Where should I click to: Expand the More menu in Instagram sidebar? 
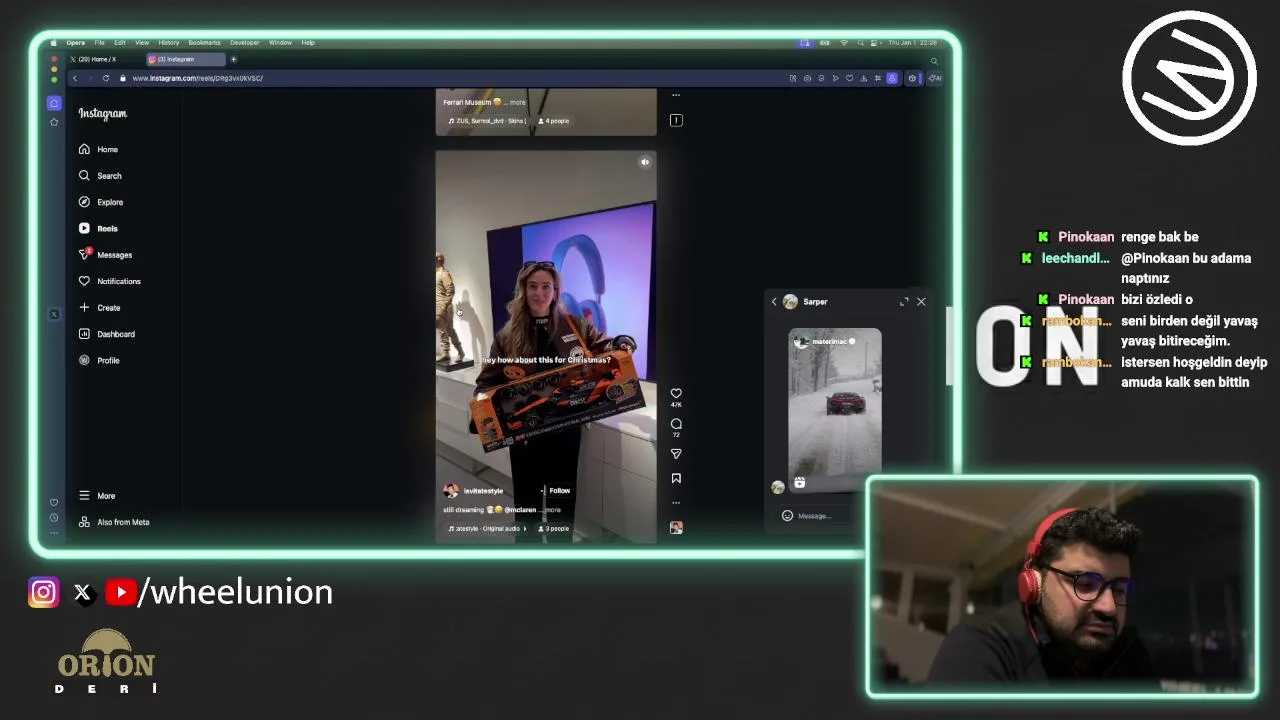pyautogui.click(x=98, y=496)
